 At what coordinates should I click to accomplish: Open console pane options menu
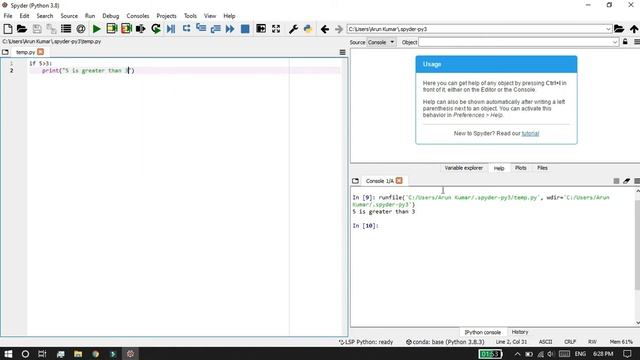[x=637, y=181]
